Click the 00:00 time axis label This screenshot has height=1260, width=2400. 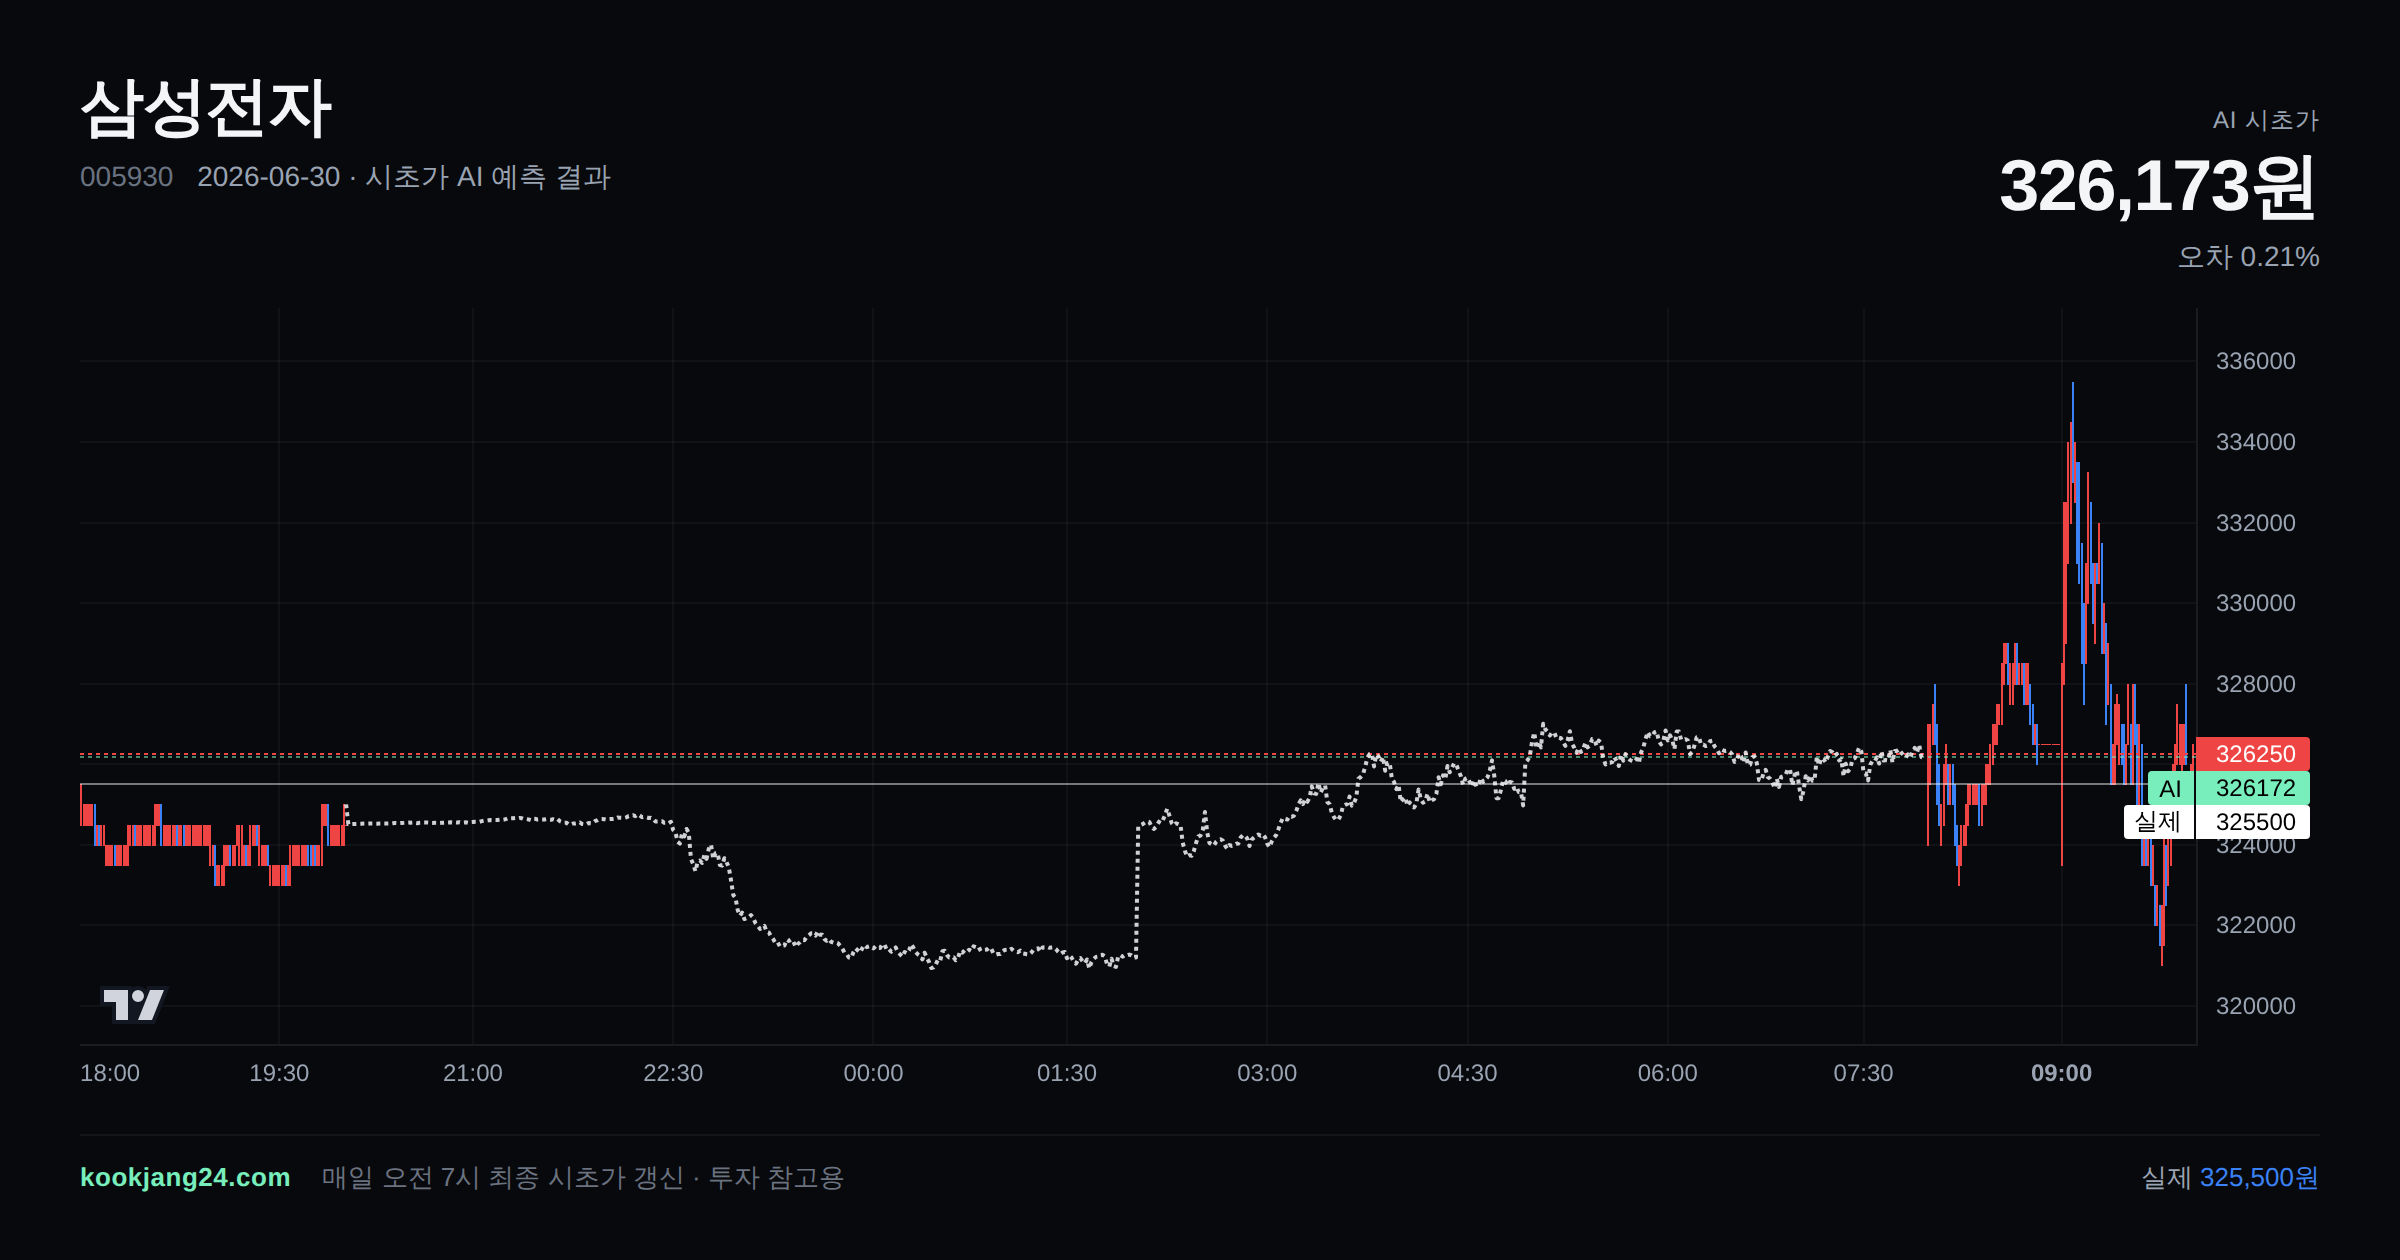tap(873, 1073)
